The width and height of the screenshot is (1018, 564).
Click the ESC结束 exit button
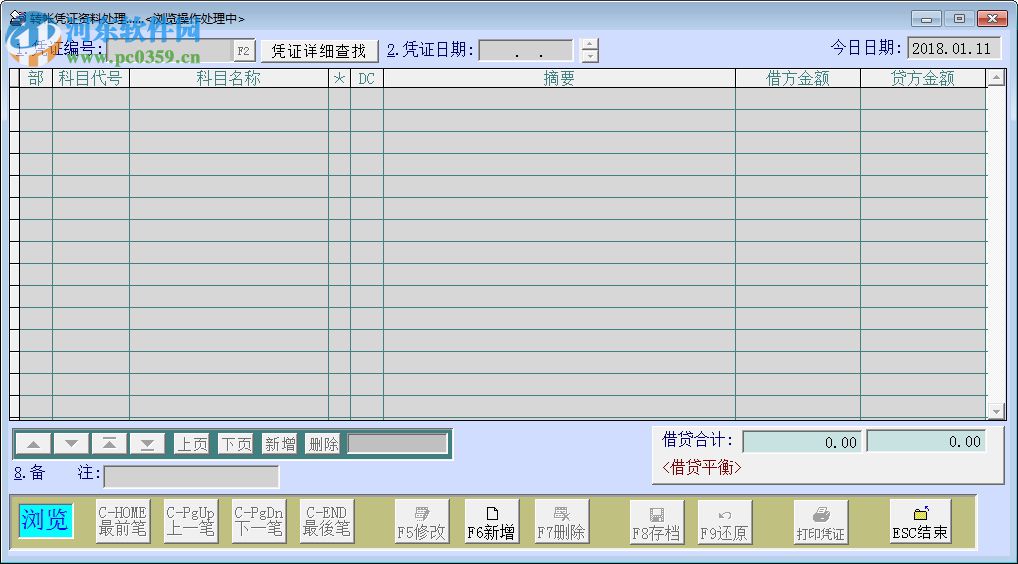pyautogui.click(x=920, y=521)
